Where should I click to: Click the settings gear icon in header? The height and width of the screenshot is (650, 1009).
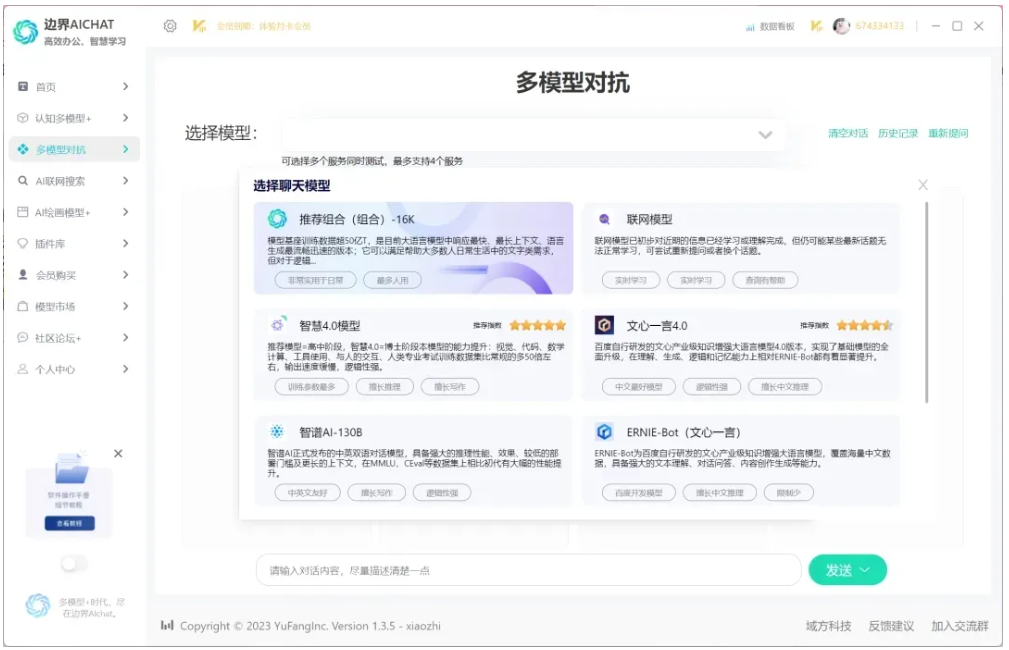pyautogui.click(x=170, y=26)
